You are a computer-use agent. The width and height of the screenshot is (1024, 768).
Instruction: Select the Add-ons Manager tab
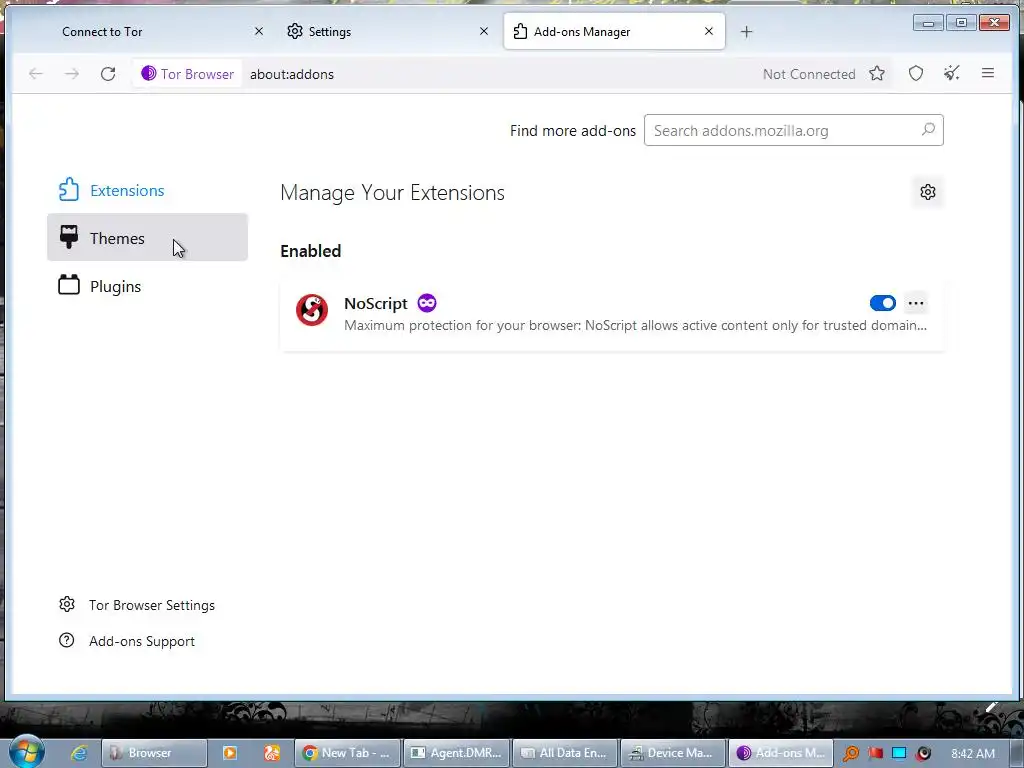click(614, 31)
